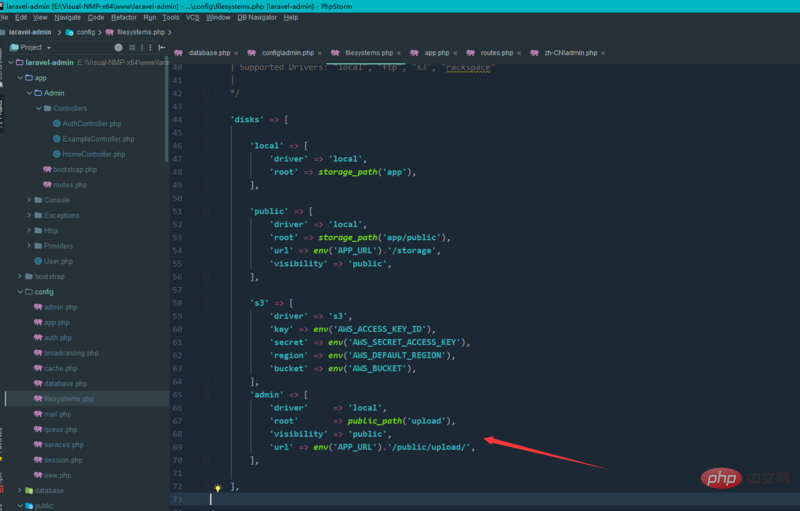This screenshot has width=800, height=511.
Task: Click the yellow lightbulb intention icon
Action: (x=218, y=488)
